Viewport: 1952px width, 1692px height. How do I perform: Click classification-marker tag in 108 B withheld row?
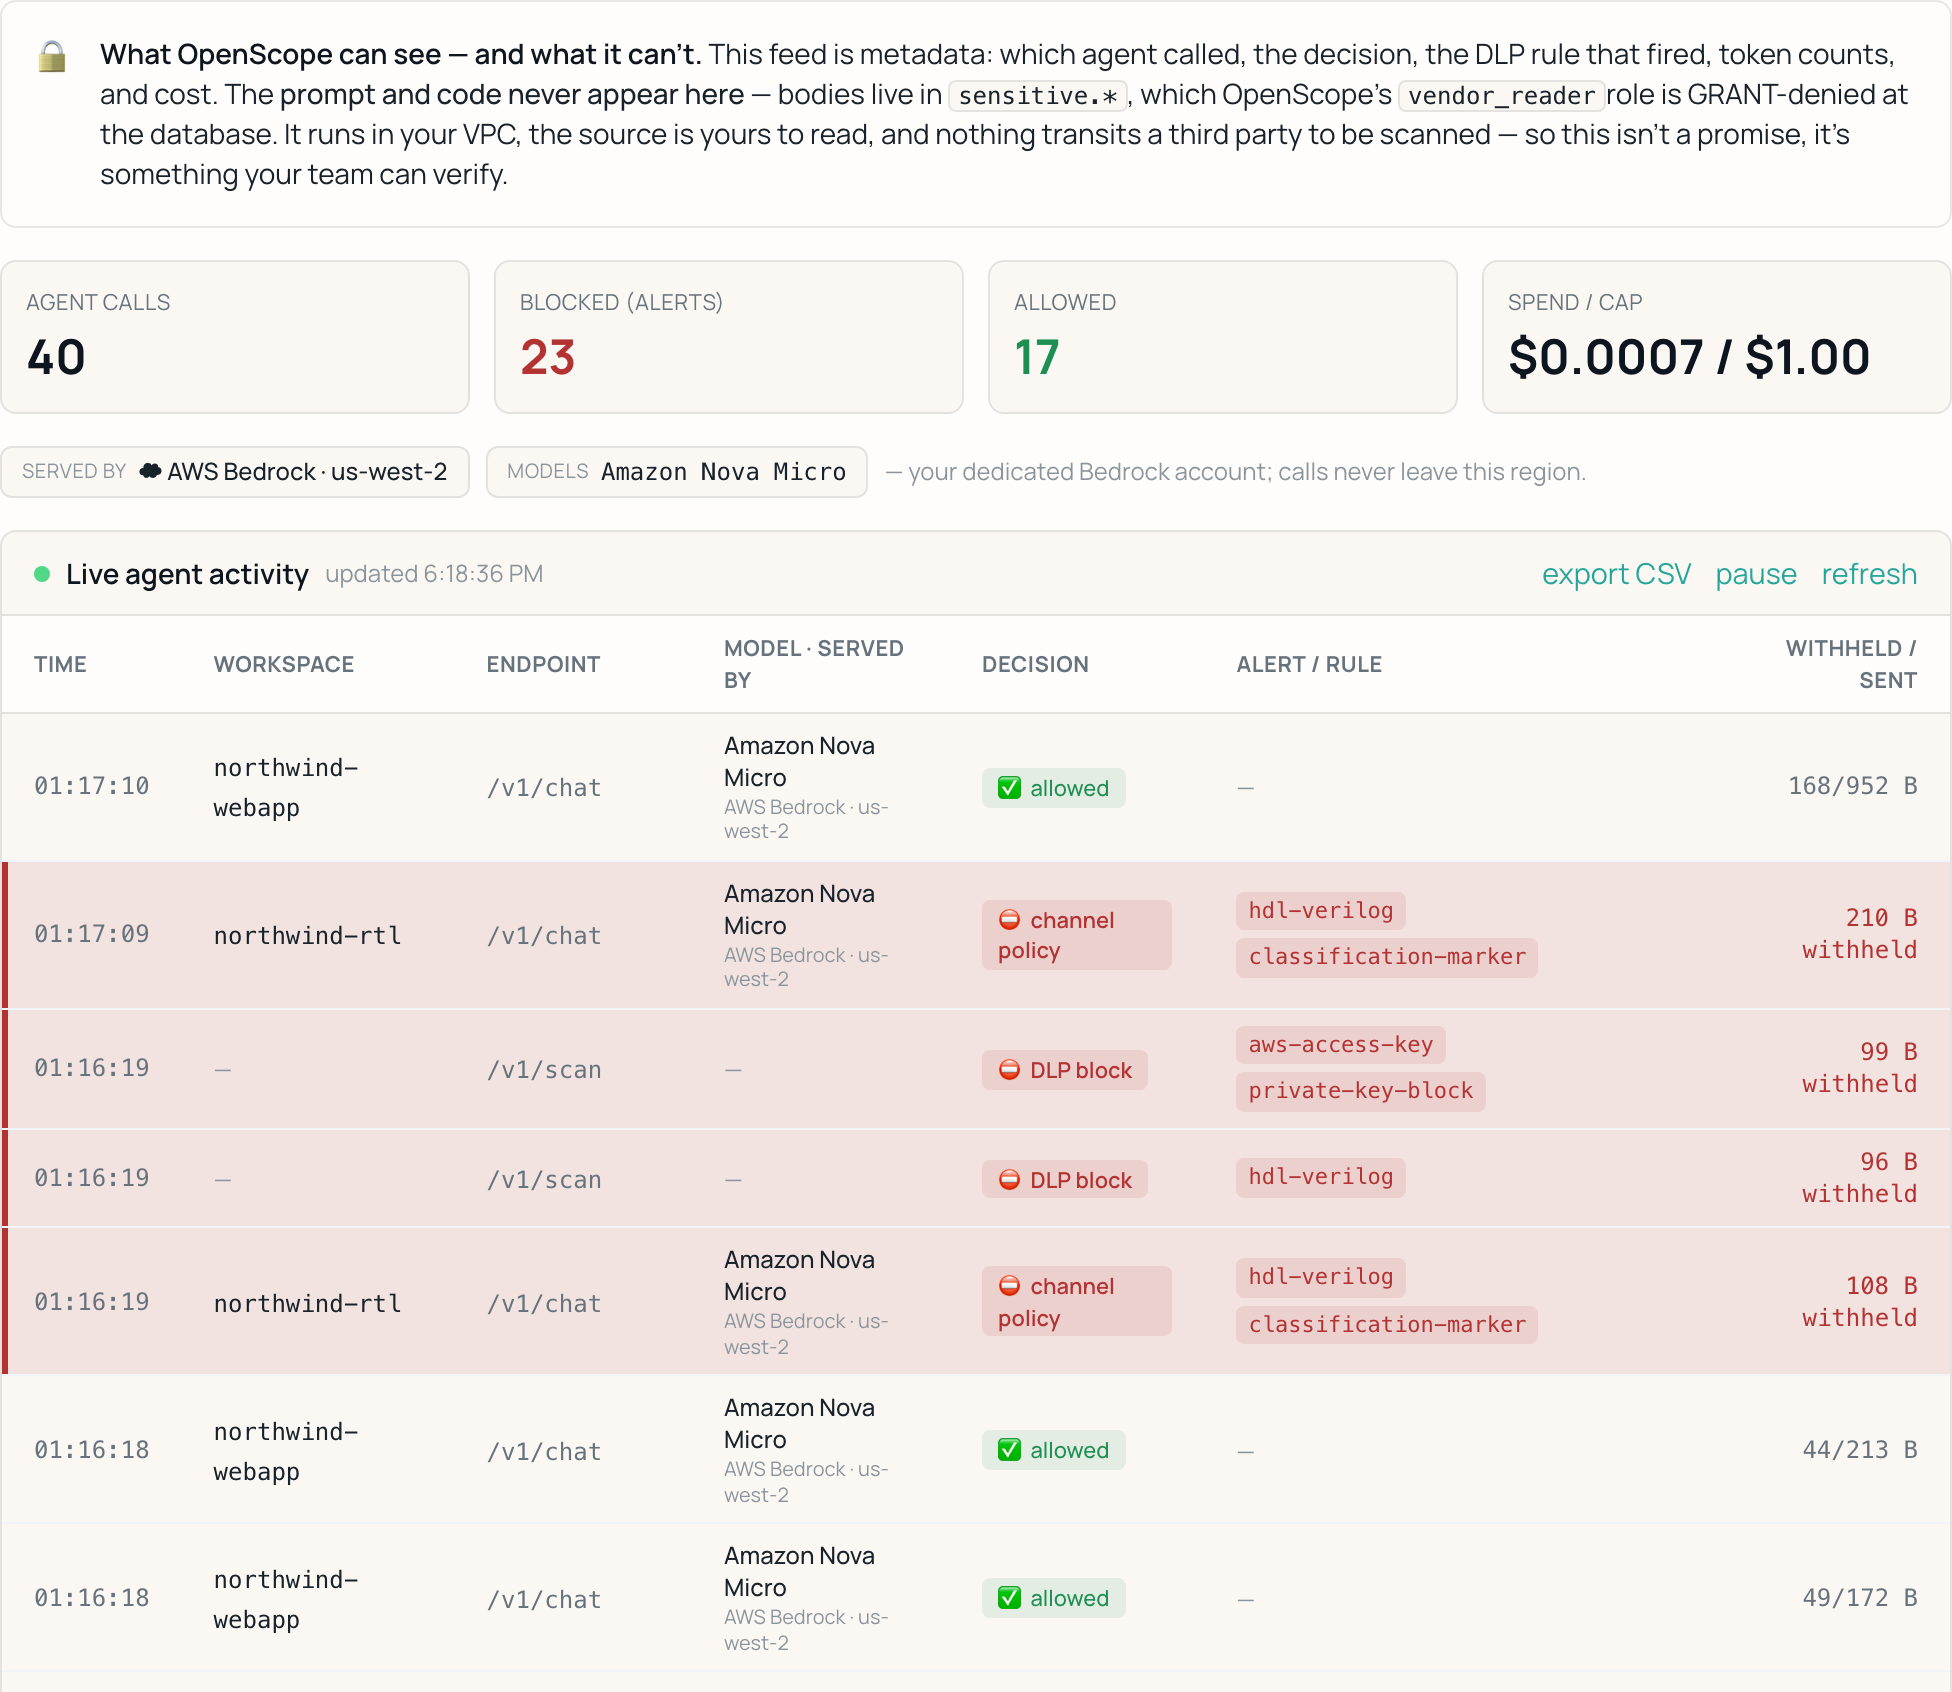pyautogui.click(x=1387, y=1325)
